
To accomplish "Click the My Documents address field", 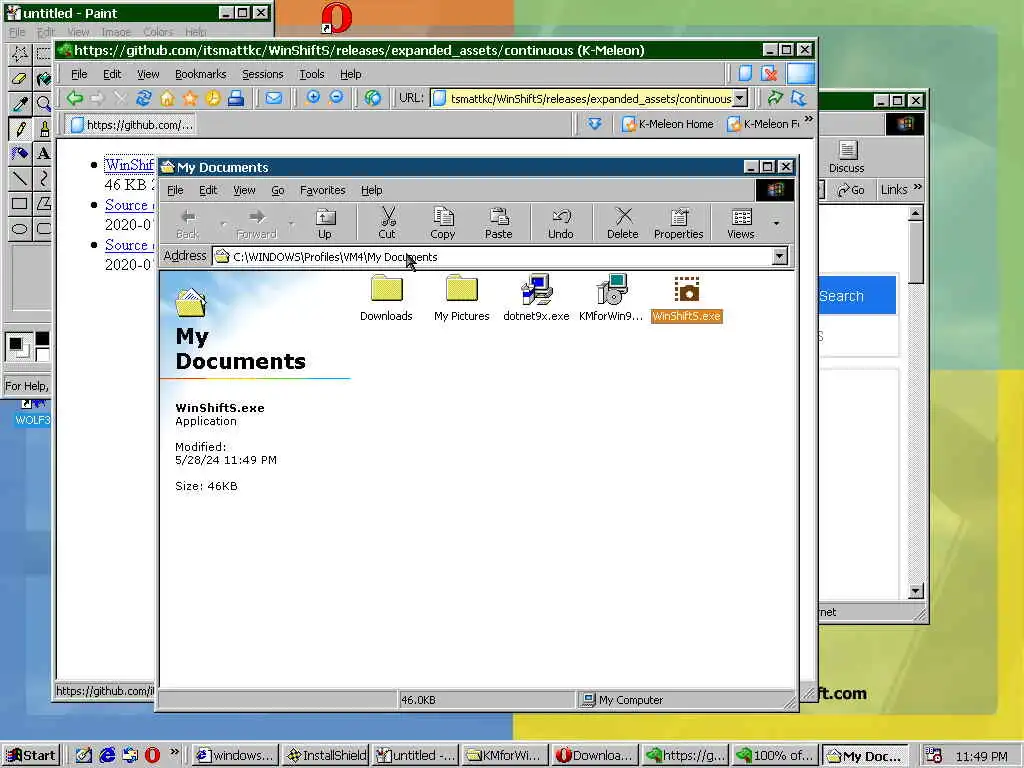I will (x=493, y=257).
